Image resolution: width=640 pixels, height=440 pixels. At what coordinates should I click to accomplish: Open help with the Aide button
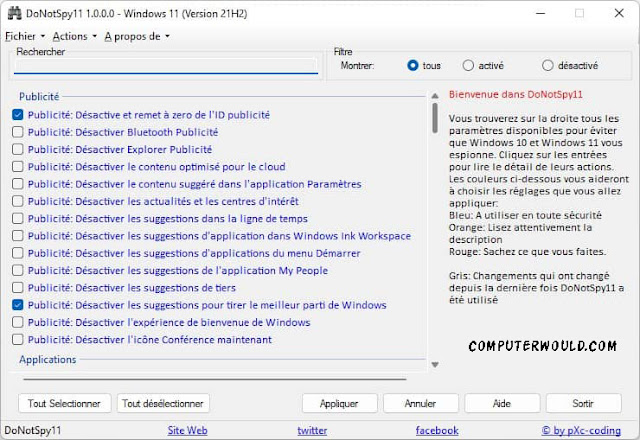502,403
